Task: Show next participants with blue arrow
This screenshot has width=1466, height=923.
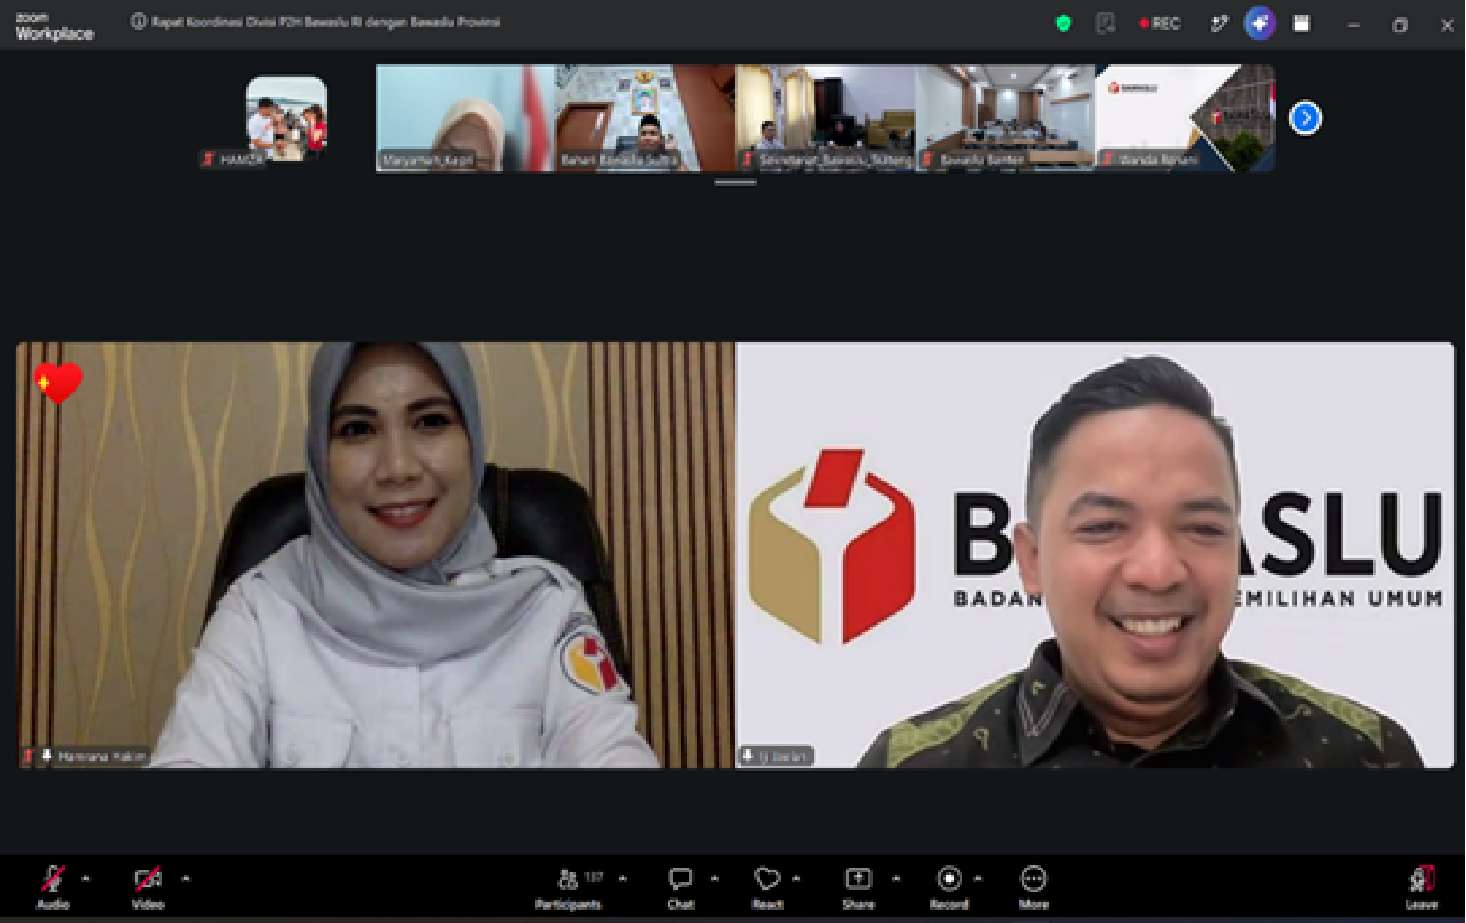Action: coord(1305,118)
